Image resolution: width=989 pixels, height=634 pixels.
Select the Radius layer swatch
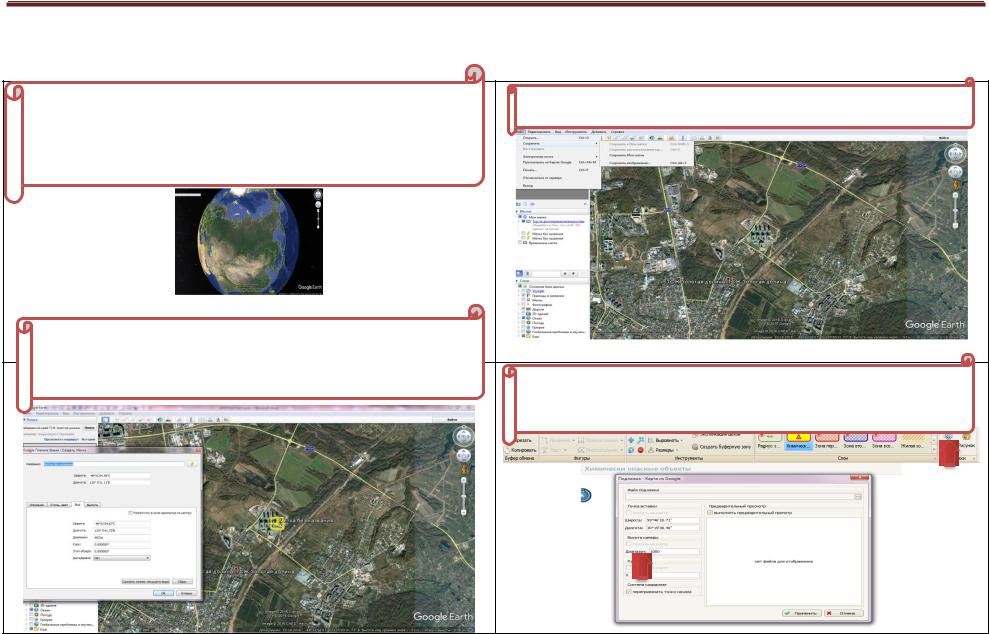[x=770, y=440]
